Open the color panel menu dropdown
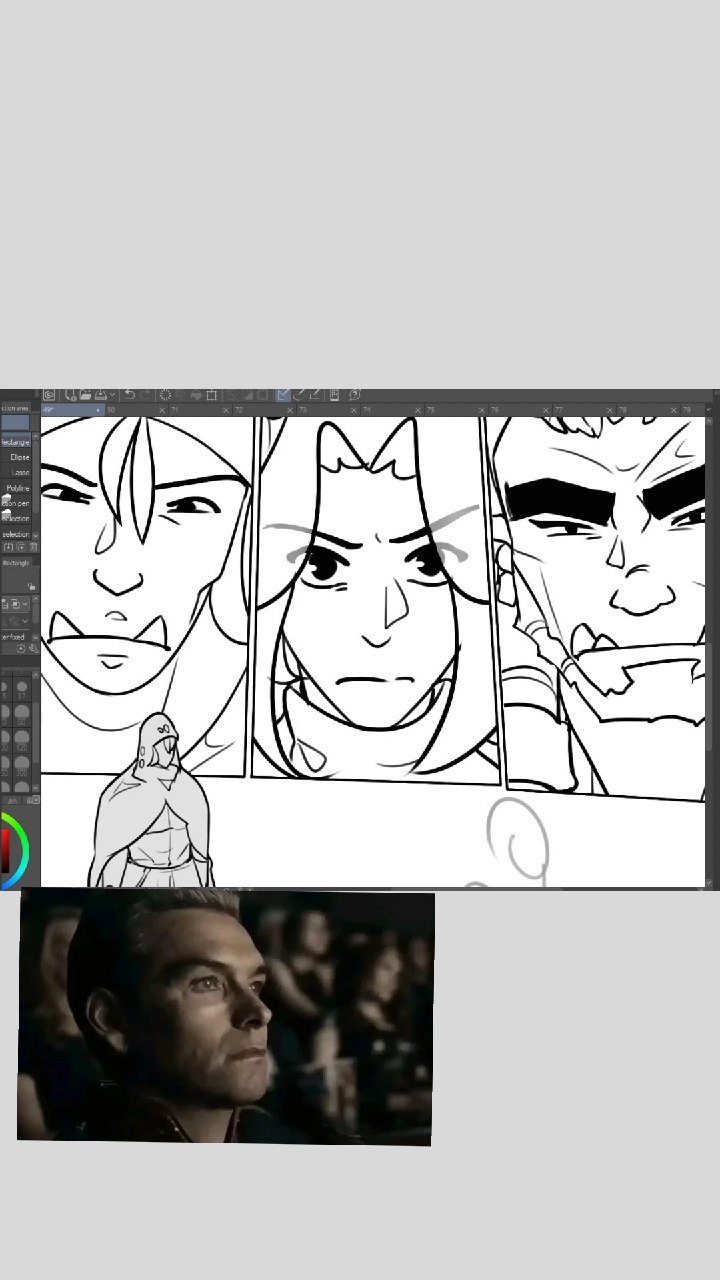Image resolution: width=720 pixels, height=1280 pixels. [x=36, y=800]
